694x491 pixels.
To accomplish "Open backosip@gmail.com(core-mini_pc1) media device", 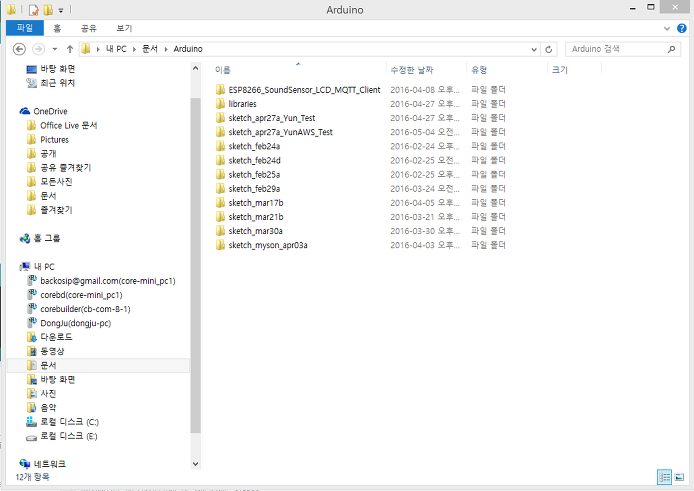I will coord(108,281).
